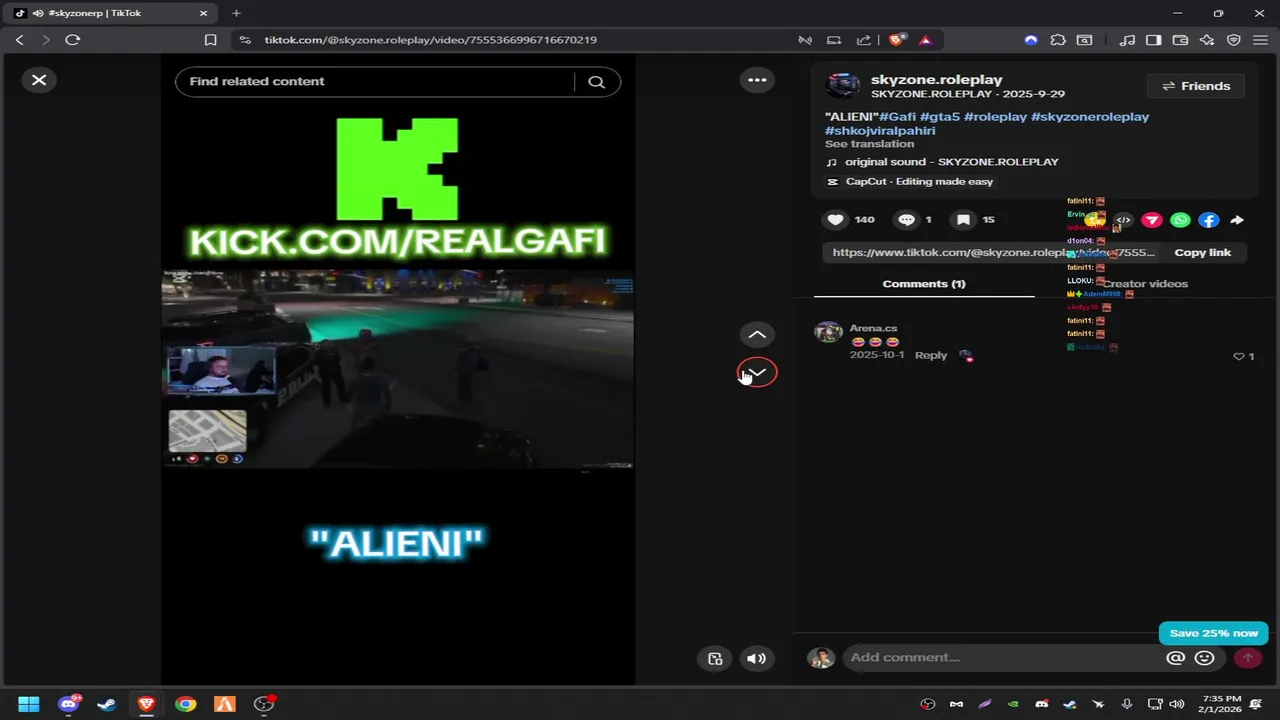Share video via Facebook
Screen dimensions: 1280x720
[x=1208, y=220]
